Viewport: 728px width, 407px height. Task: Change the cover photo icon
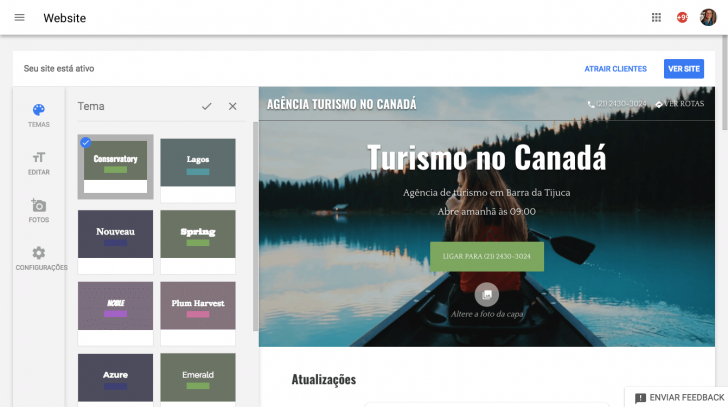(487, 294)
